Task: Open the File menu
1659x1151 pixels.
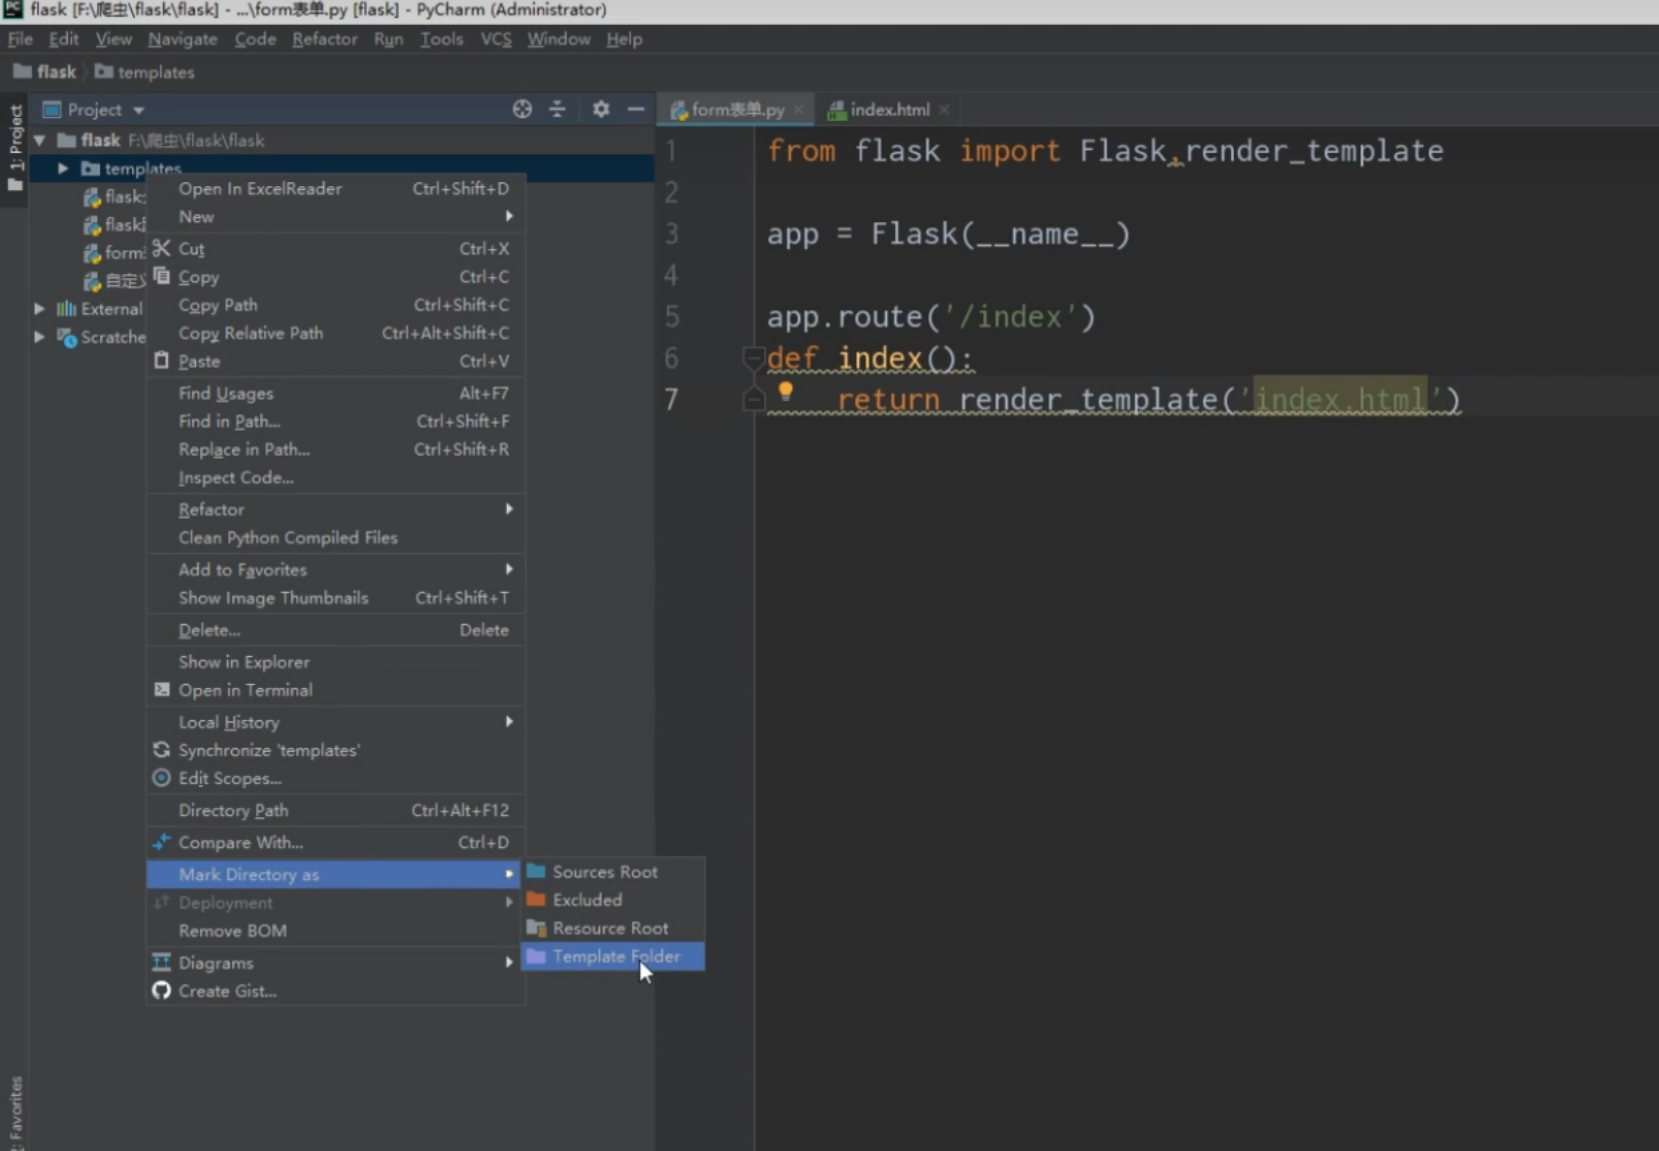Action: pyautogui.click(x=20, y=39)
